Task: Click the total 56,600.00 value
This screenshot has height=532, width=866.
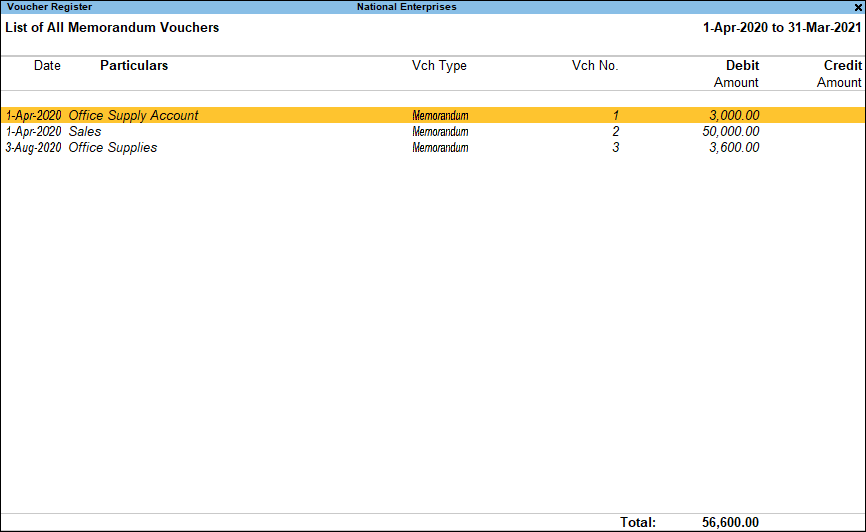Action: point(730,522)
